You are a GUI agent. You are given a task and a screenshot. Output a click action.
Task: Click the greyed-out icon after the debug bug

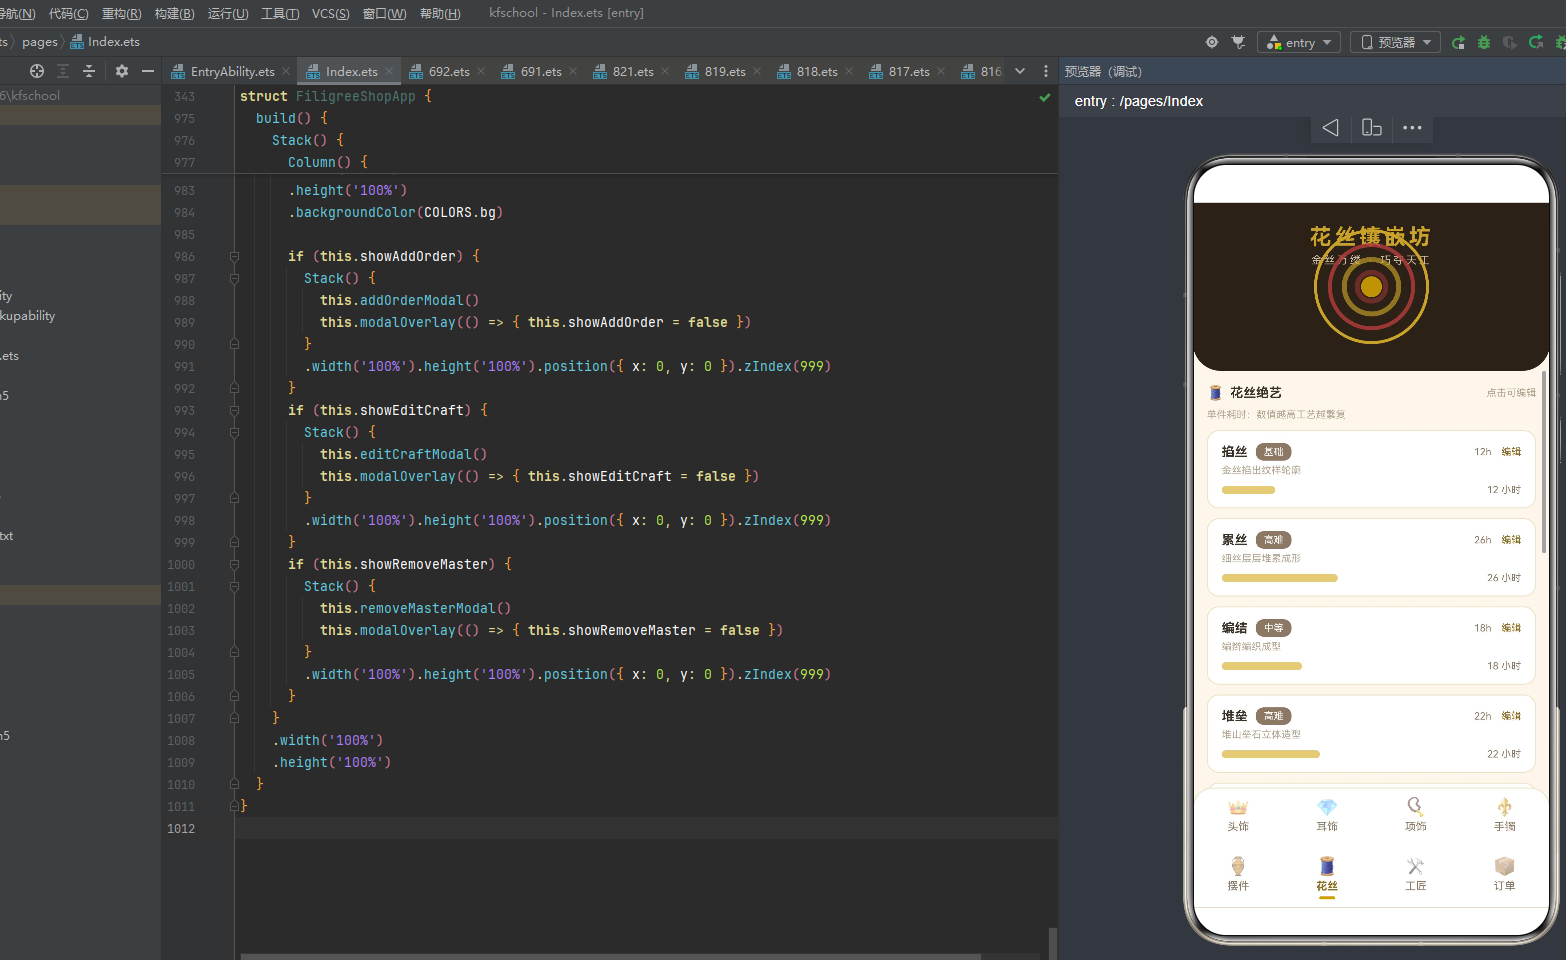1510,42
